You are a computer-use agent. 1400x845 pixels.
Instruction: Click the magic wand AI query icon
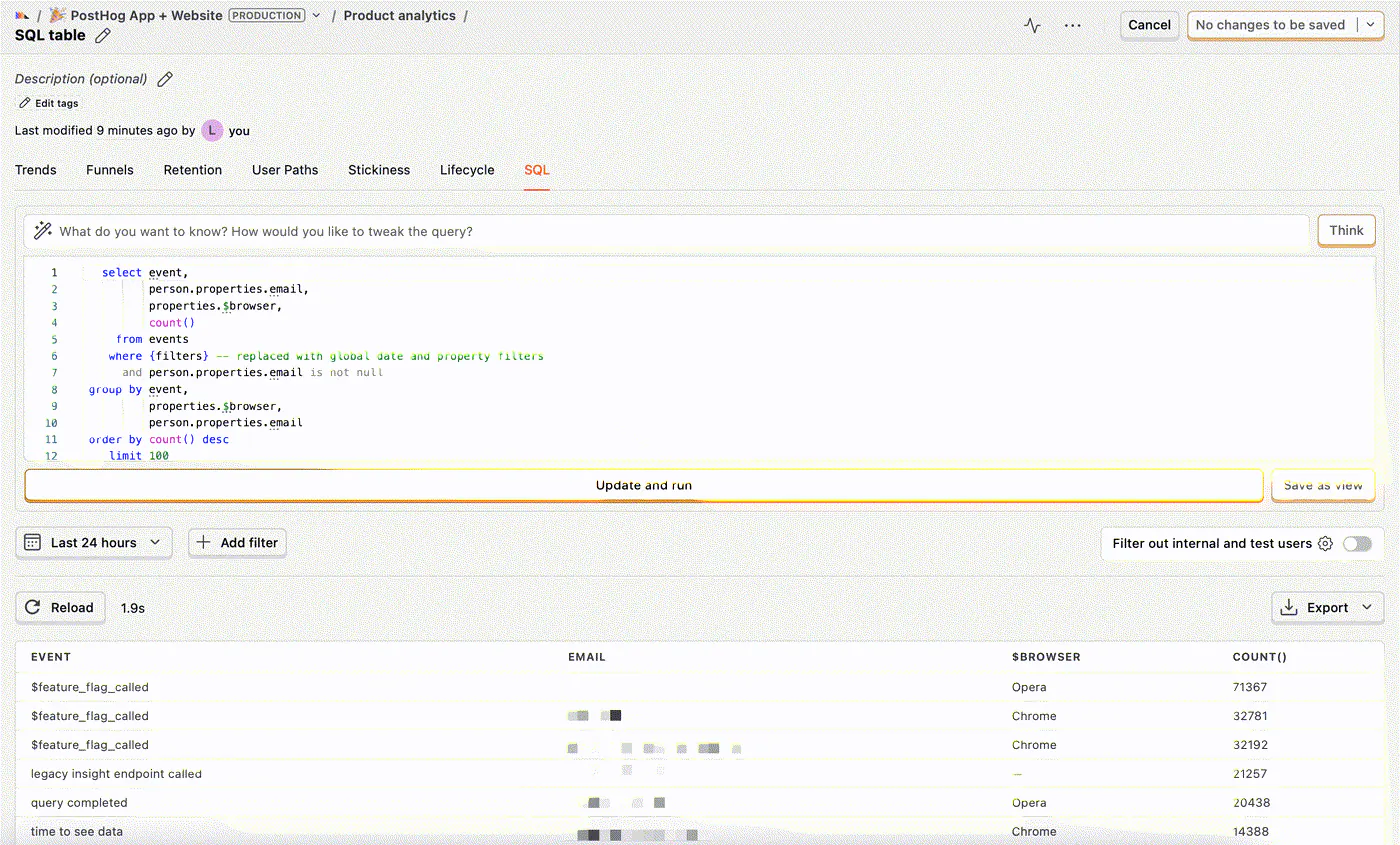click(x=43, y=231)
